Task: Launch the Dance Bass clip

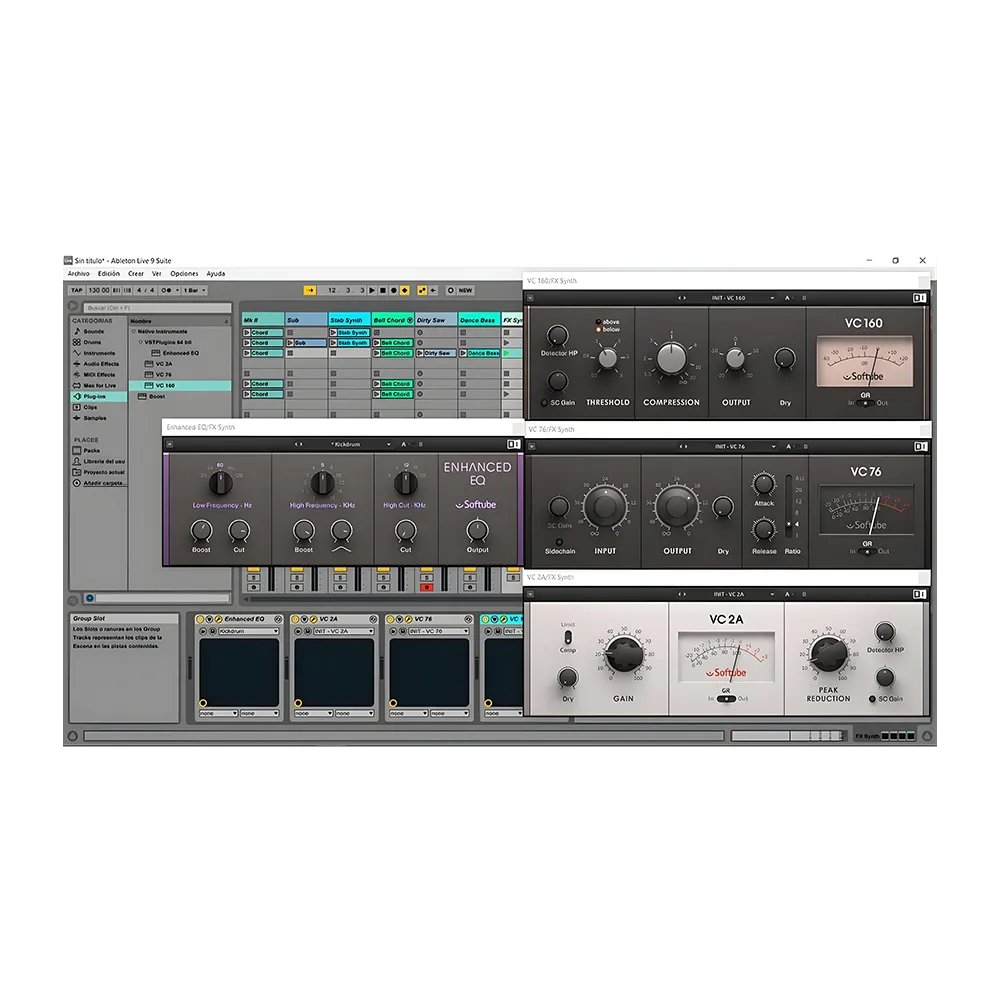Action: tap(463, 353)
